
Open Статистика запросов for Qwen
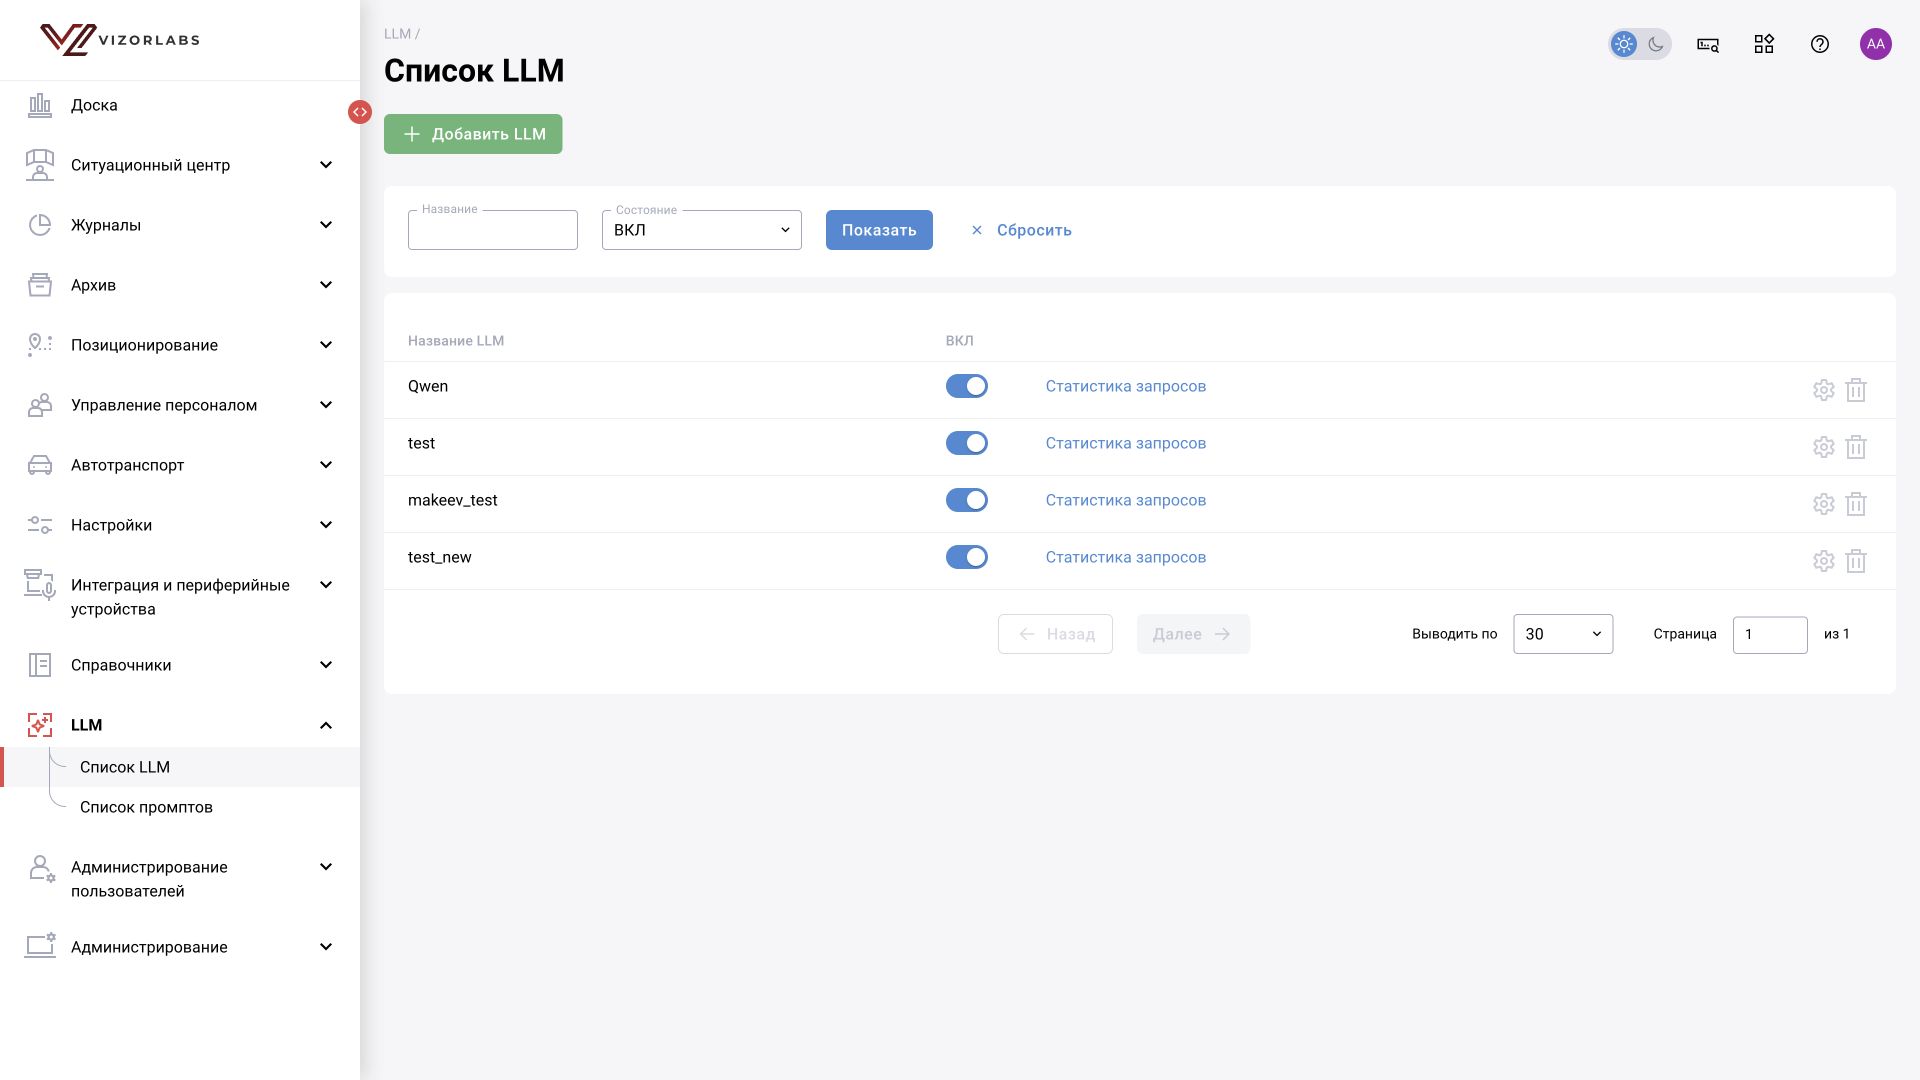pos(1126,386)
